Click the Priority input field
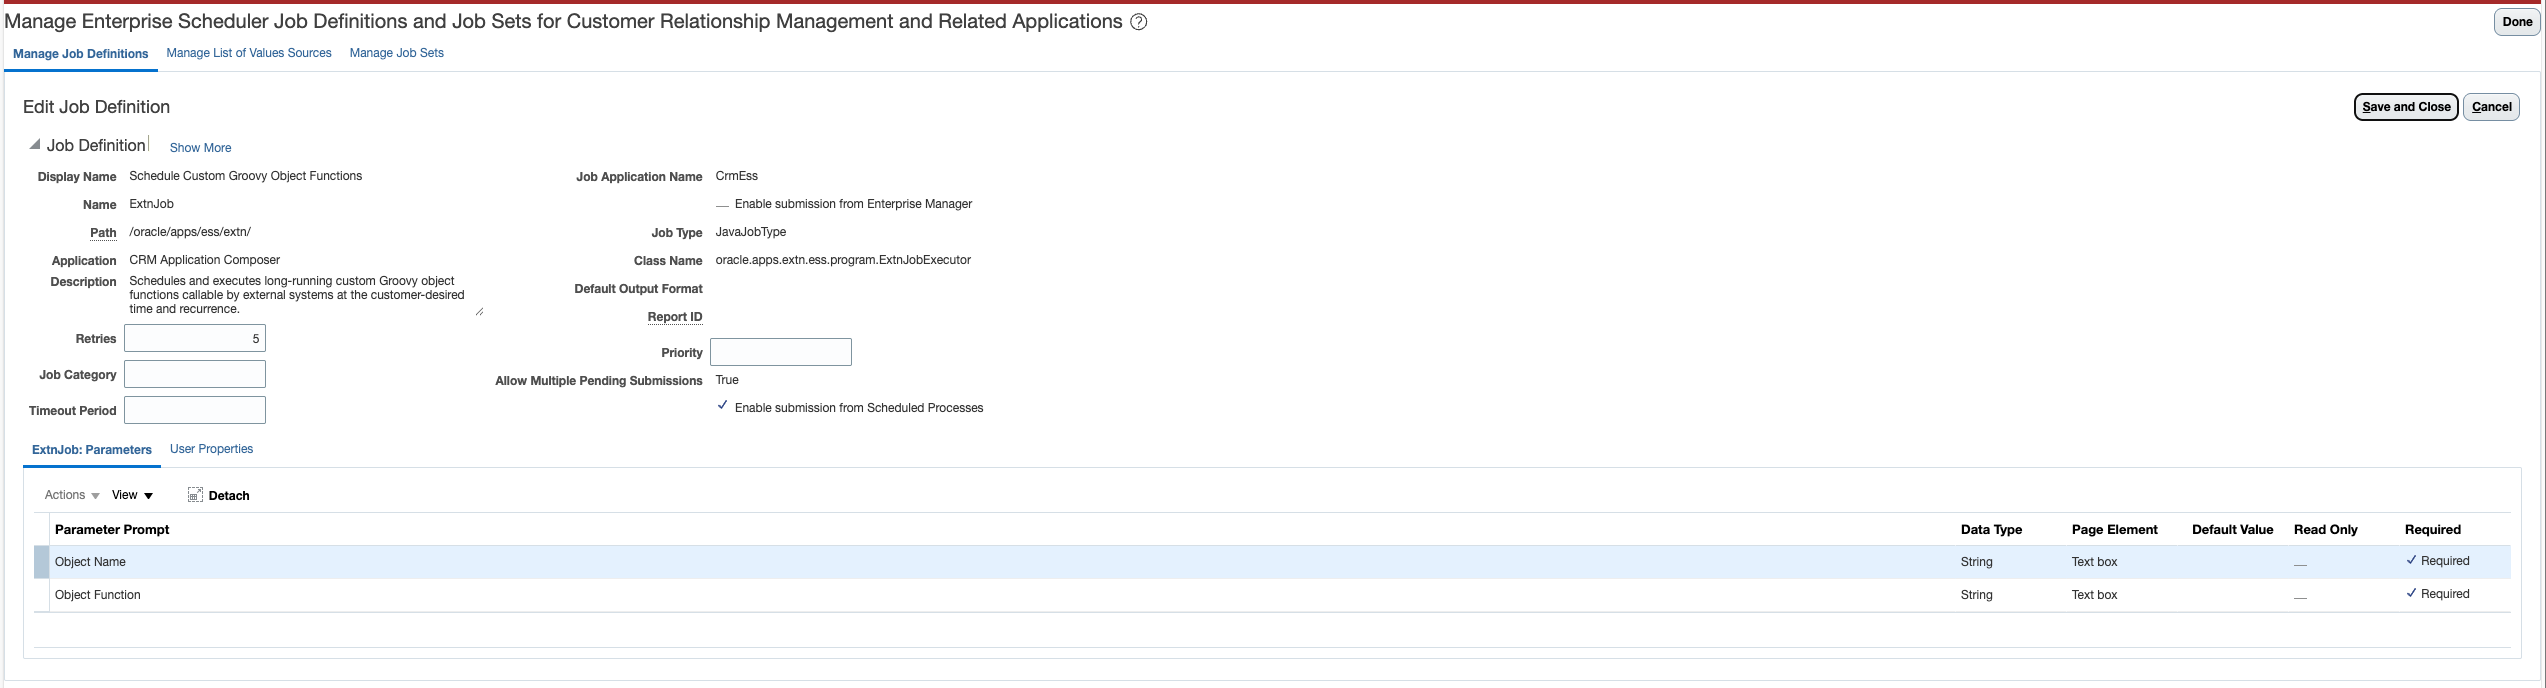 pos(780,352)
